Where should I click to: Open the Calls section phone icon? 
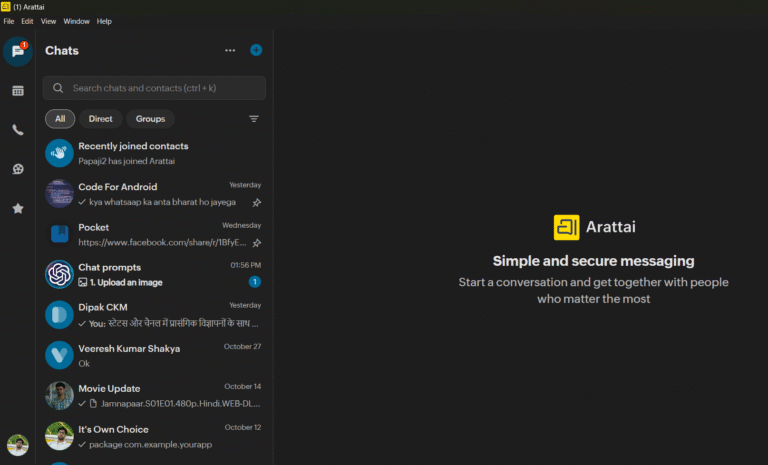(18, 130)
